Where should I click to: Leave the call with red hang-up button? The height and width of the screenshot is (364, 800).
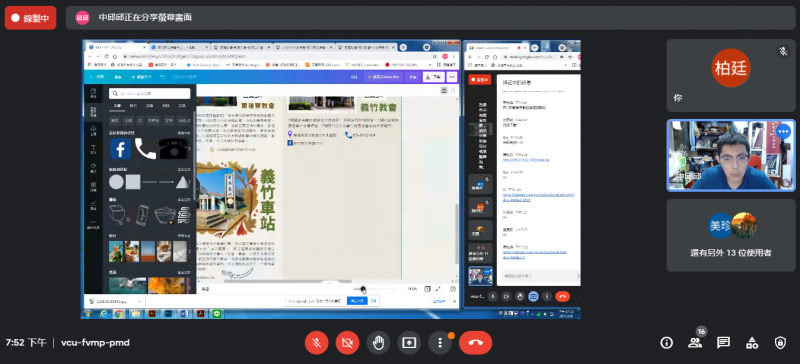[x=476, y=343]
